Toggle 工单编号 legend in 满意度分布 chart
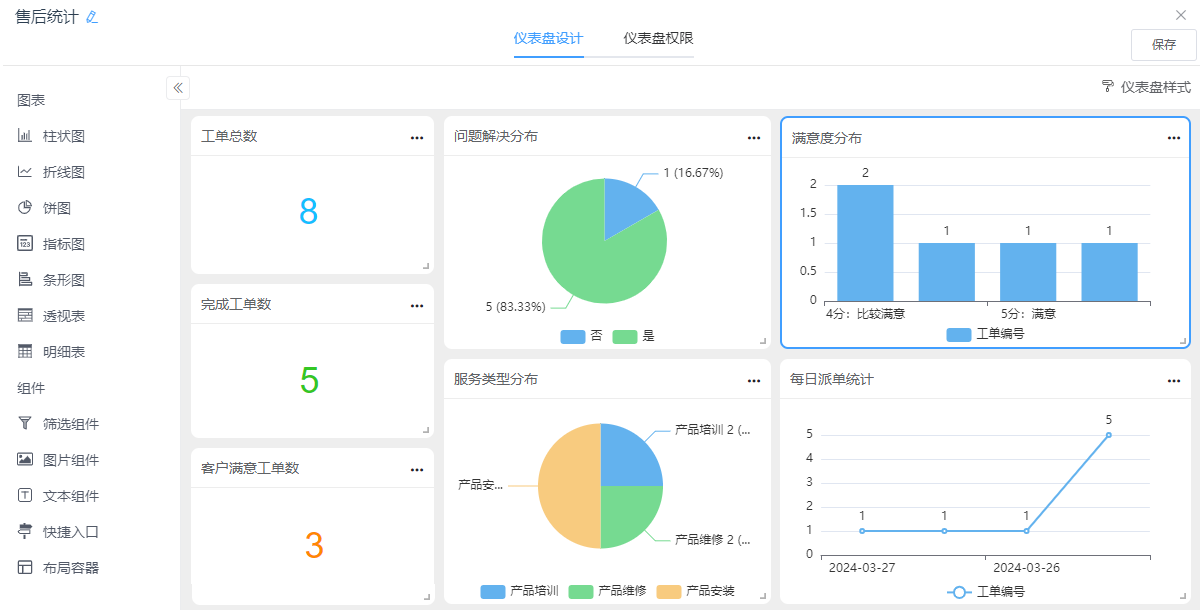 click(985, 335)
